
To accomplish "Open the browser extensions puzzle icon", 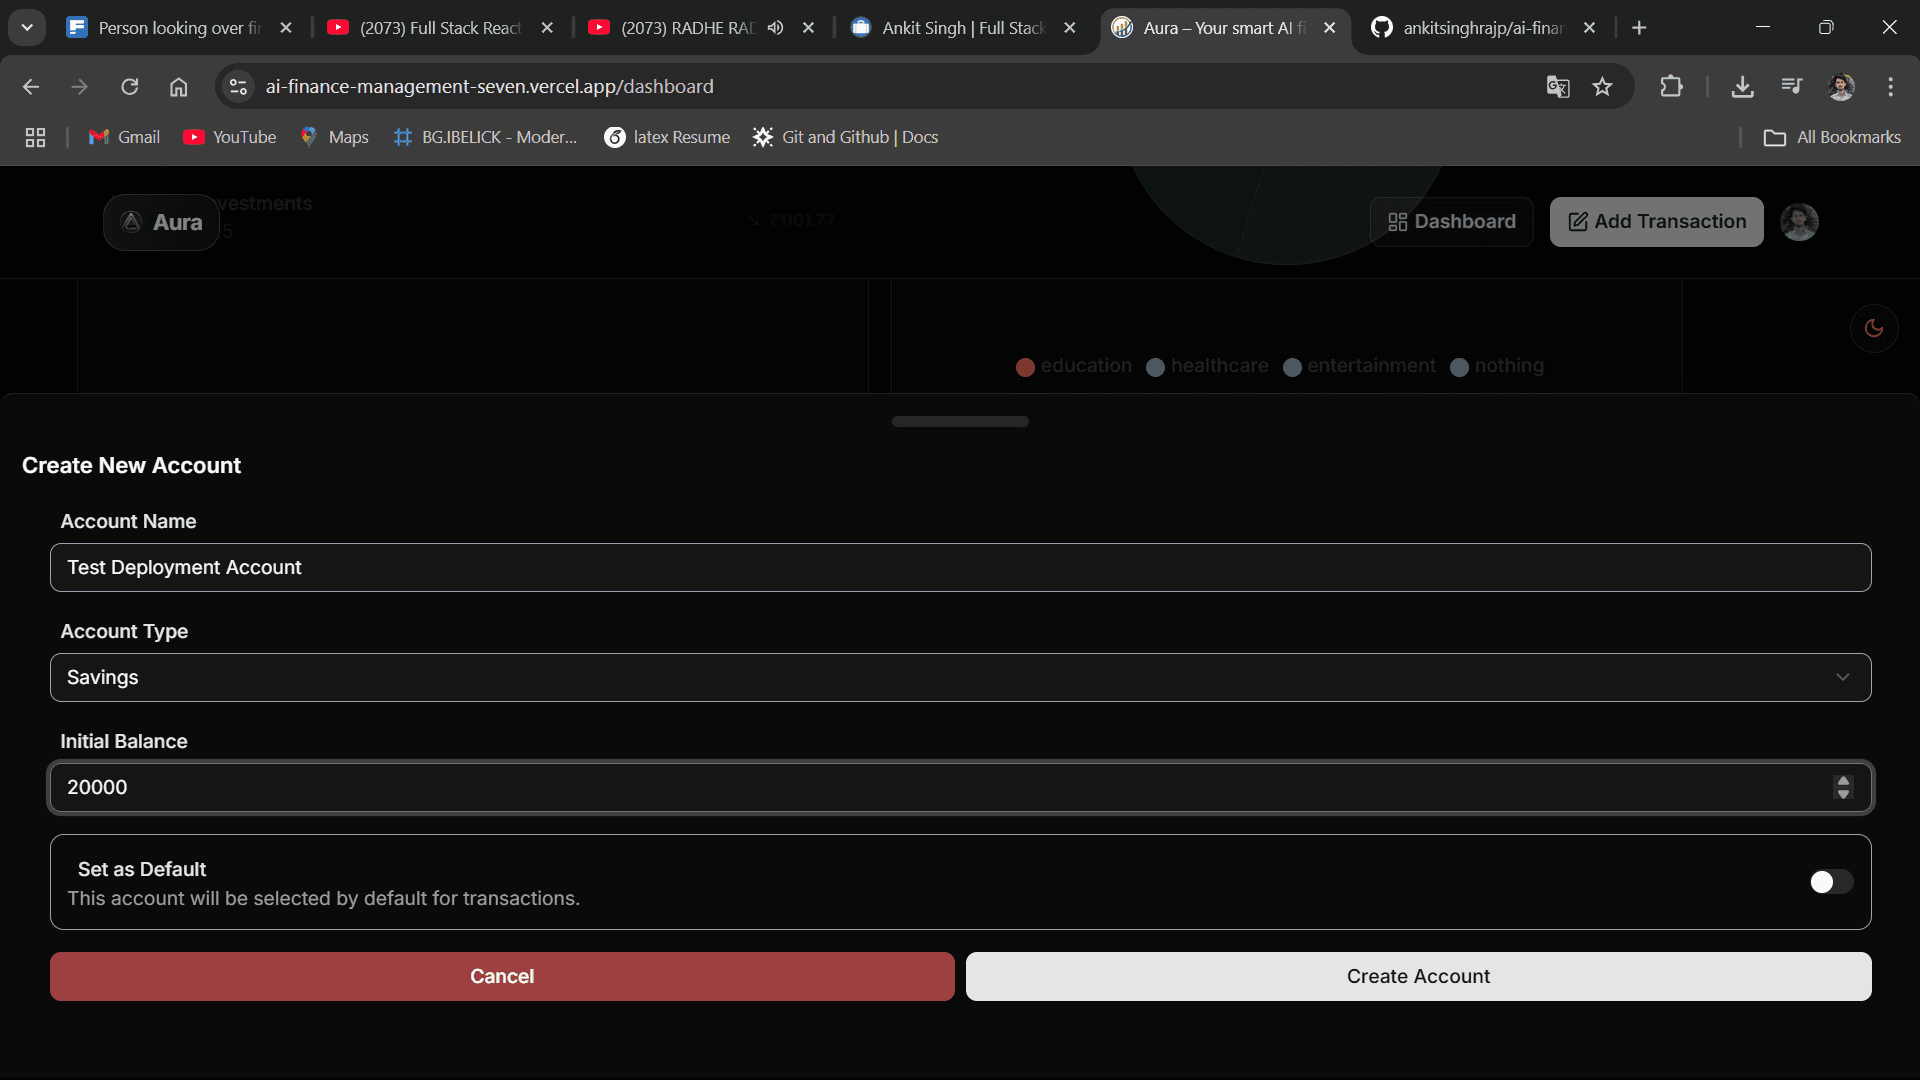I will point(1671,87).
